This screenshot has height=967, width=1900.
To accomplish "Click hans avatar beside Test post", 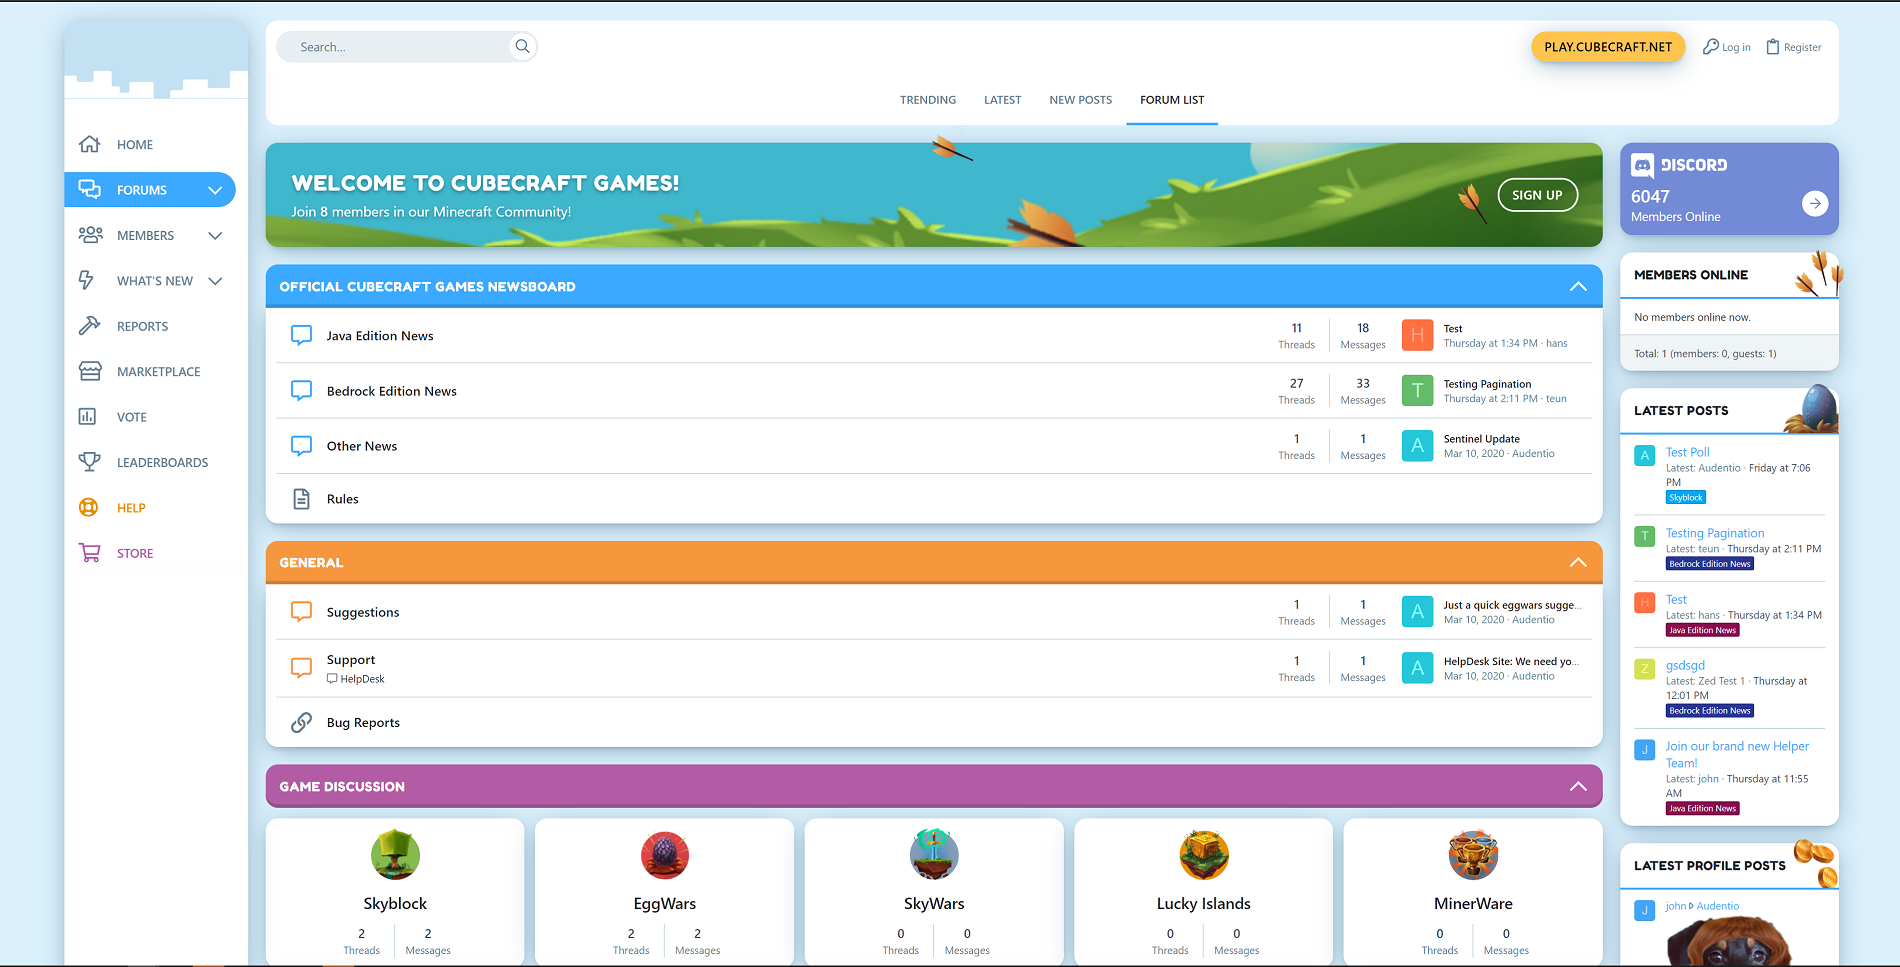I will [1417, 335].
